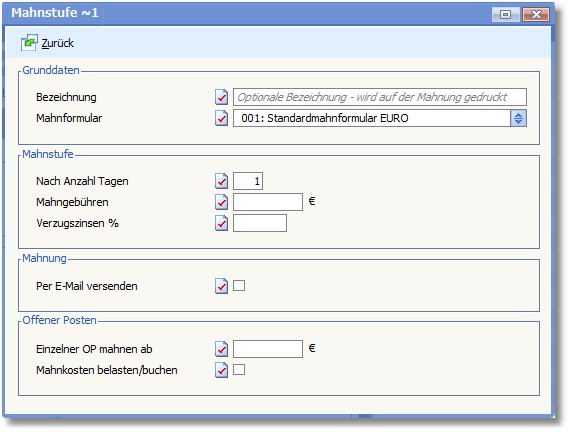Focus the optional Bezeichnung text field
Image resolution: width=569 pixels, height=432 pixels.
pos(380,97)
